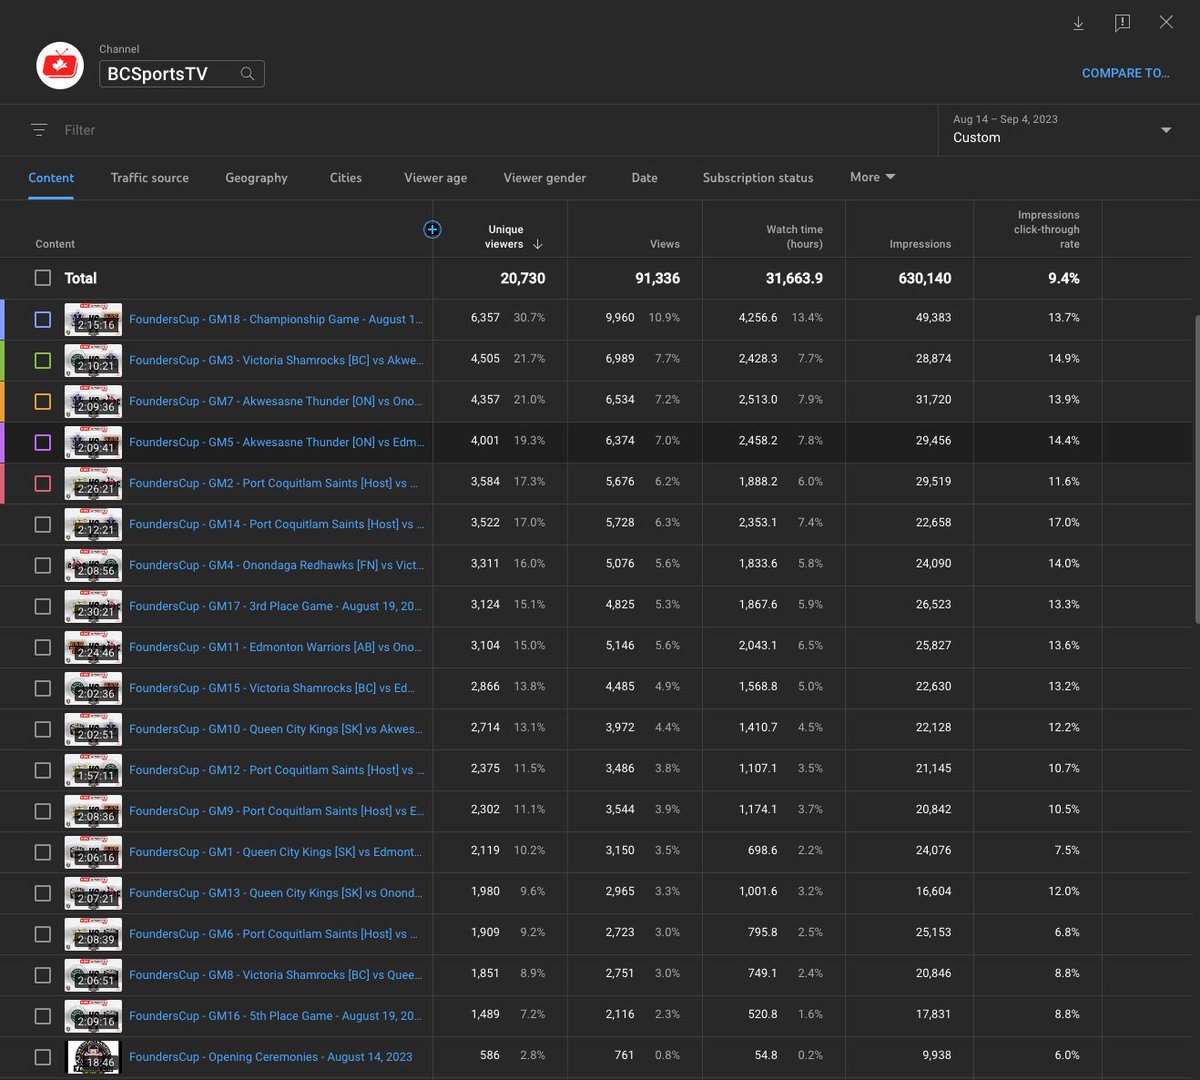Check the Opening Ceremonies row checkbox

click(43, 1057)
